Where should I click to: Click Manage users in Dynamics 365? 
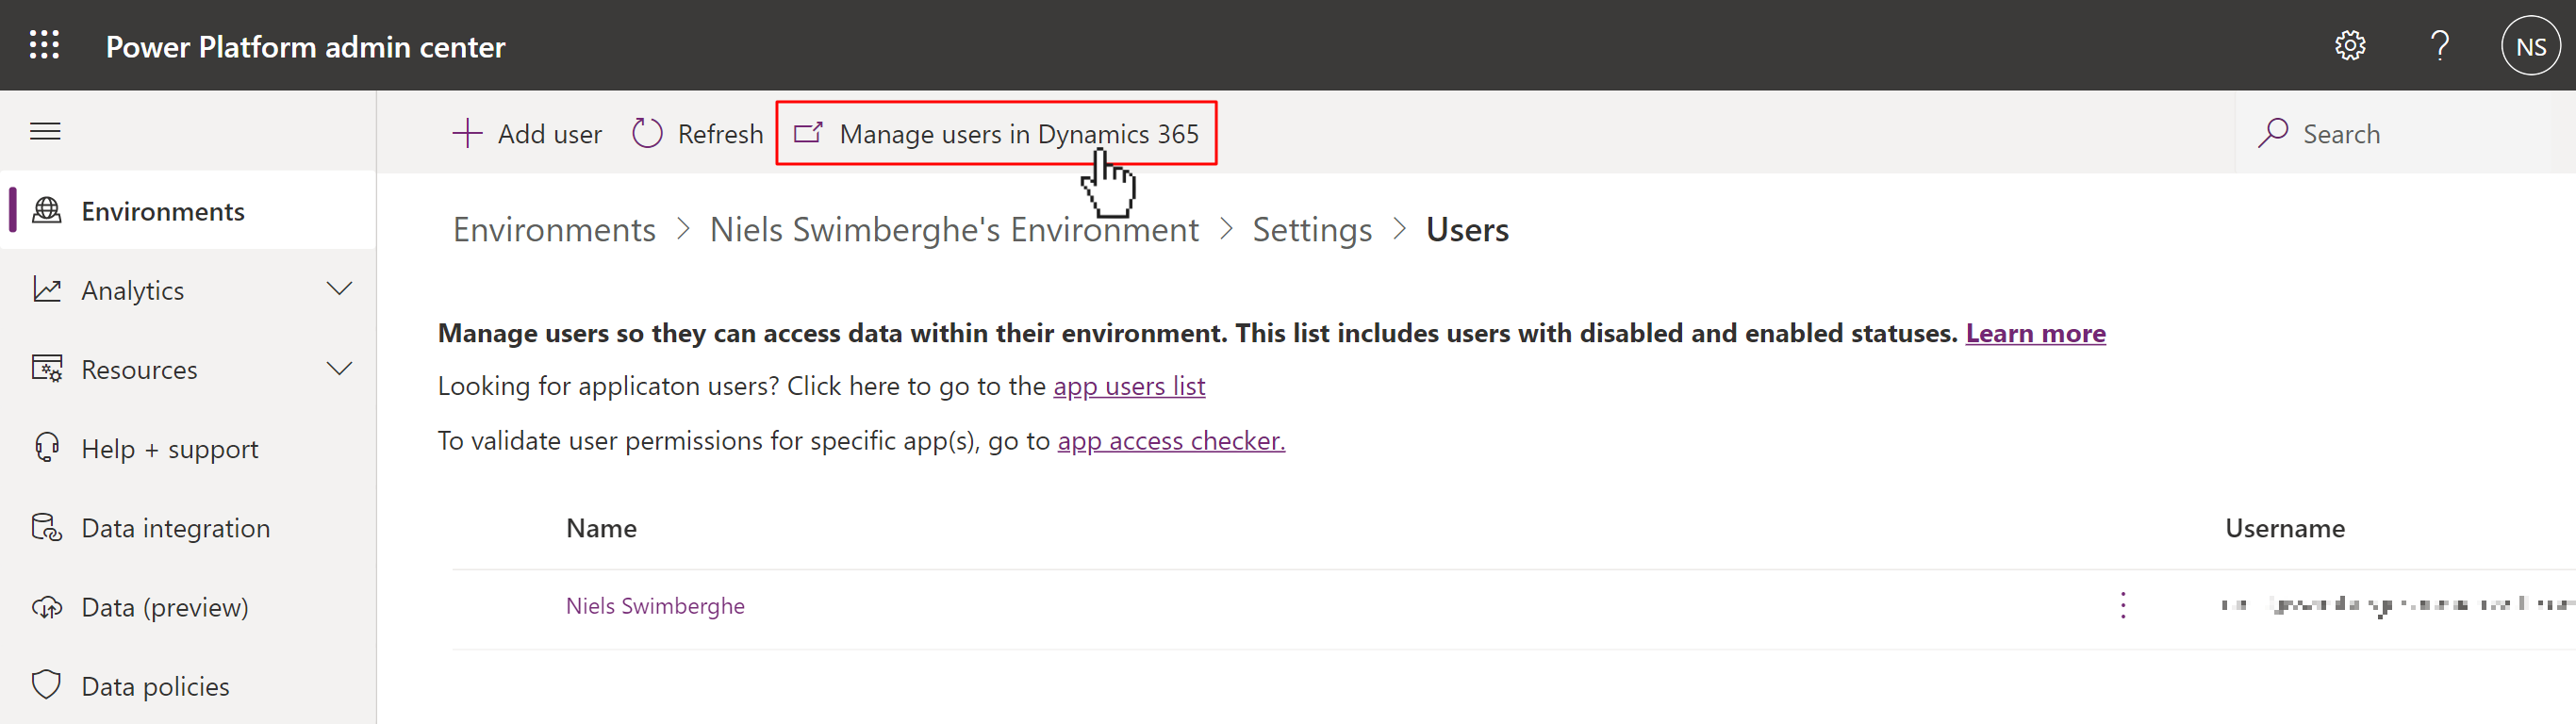996,133
